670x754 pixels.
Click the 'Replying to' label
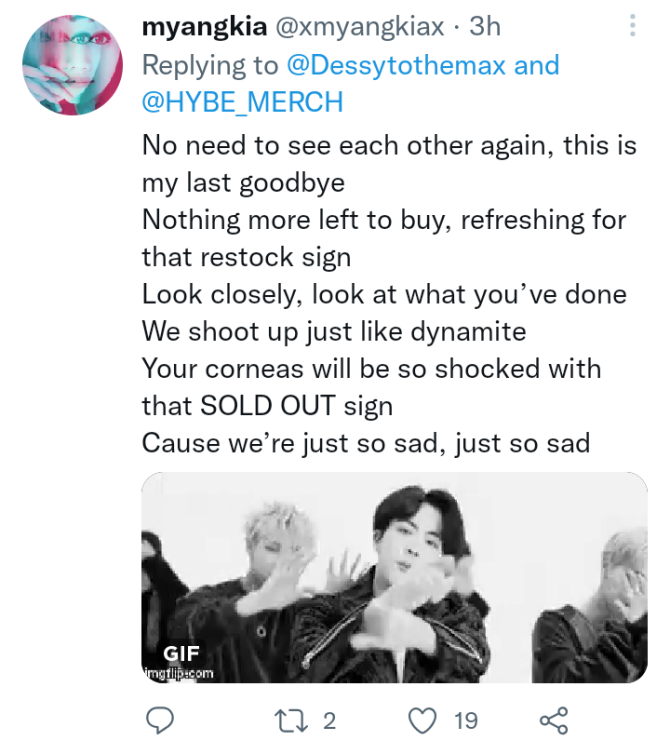point(210,66)
